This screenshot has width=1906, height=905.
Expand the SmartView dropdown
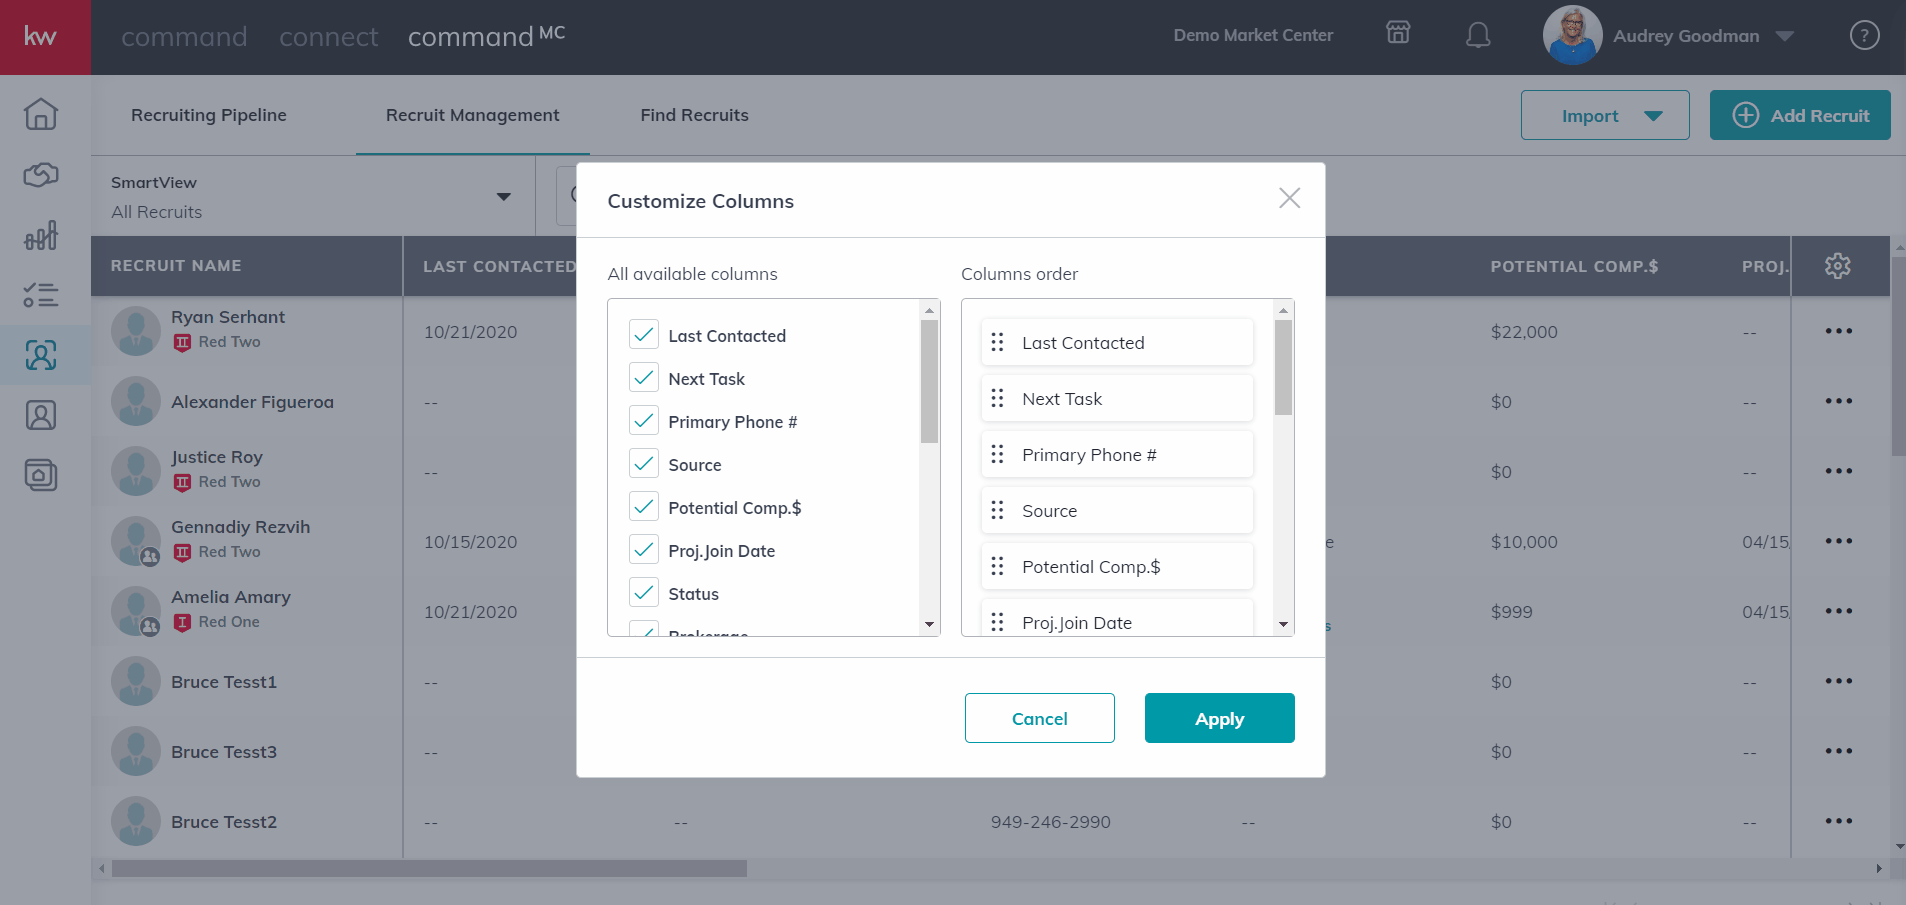pos(504,197)
